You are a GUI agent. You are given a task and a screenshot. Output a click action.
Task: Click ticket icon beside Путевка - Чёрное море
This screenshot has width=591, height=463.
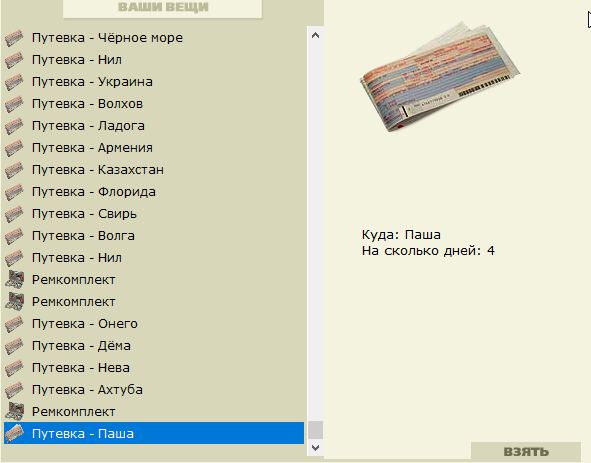[14, 38]
